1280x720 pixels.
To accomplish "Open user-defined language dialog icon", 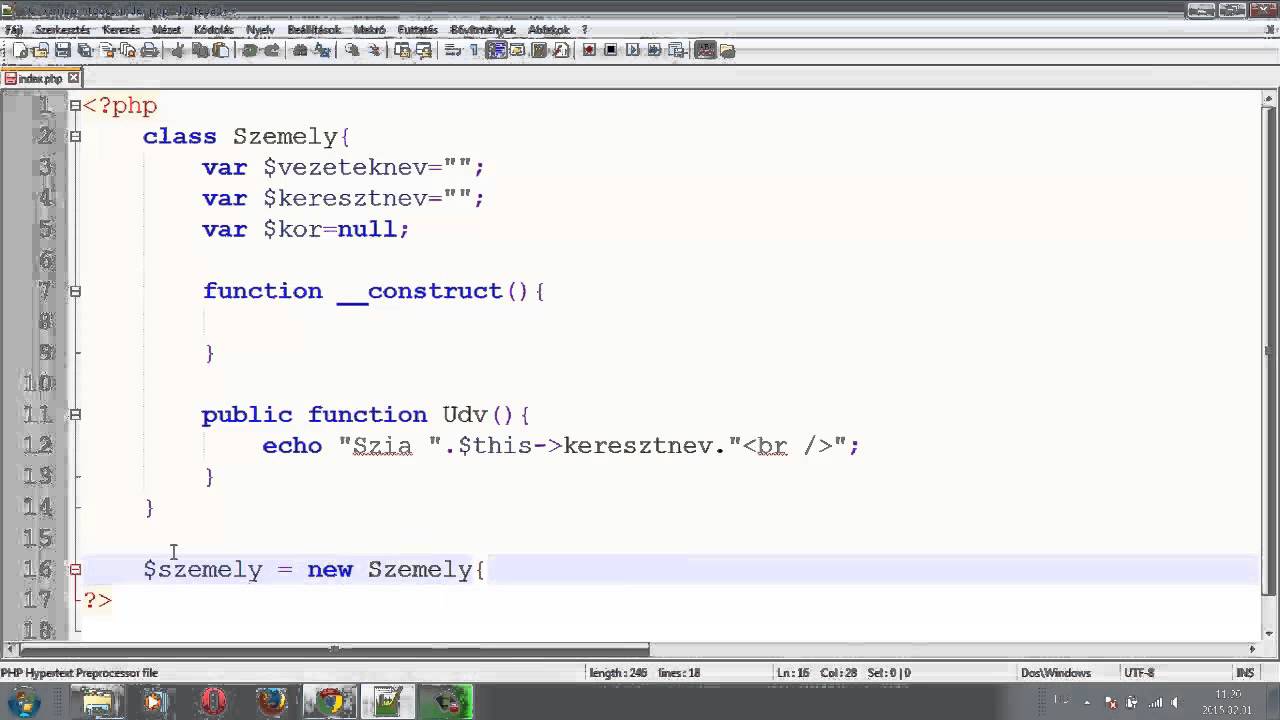I will tap(517, 50).
